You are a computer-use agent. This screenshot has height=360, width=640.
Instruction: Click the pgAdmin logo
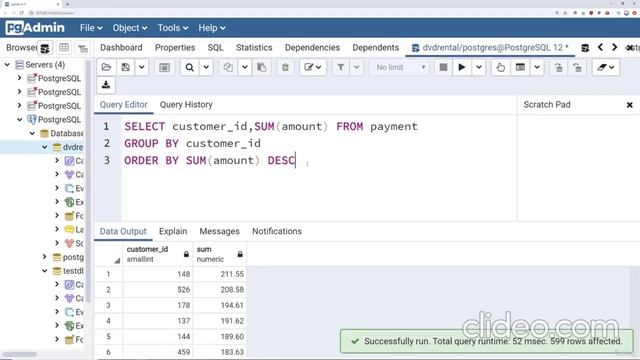click(x=35, y=28)
